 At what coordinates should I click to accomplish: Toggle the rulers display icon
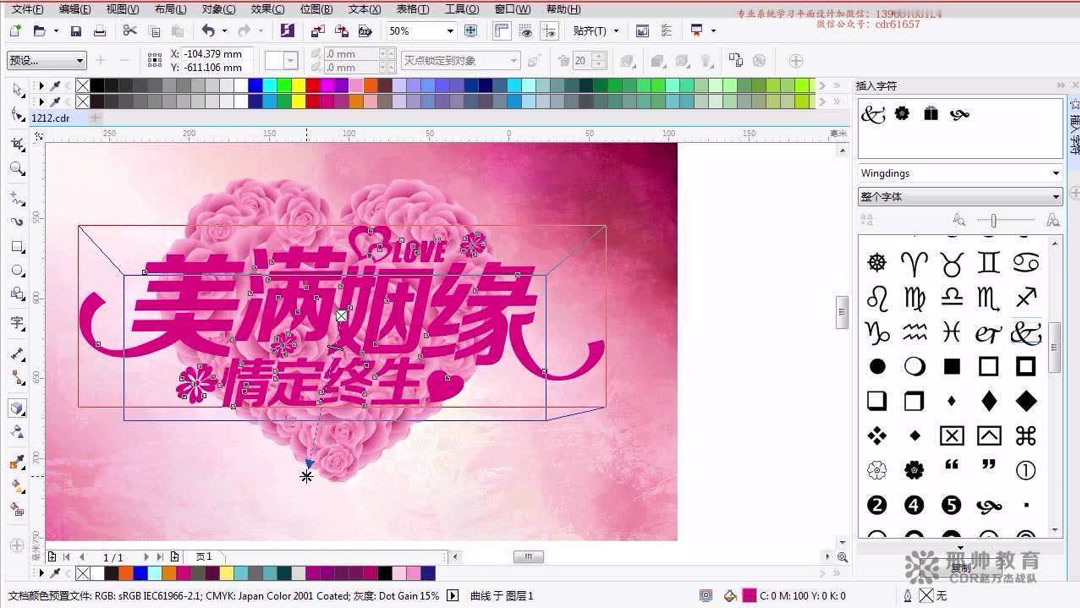[503, 30]
